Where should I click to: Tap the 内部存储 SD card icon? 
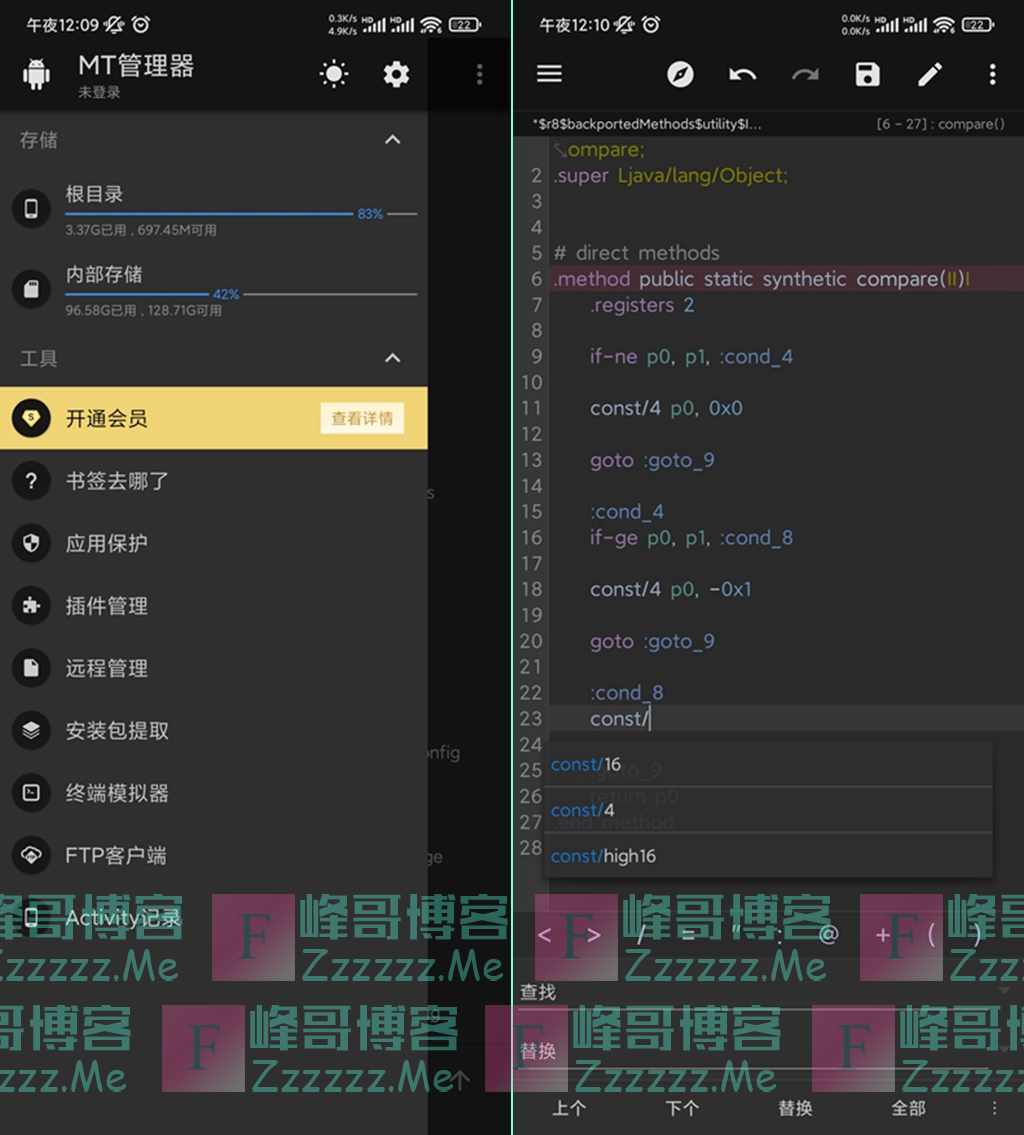31,289
